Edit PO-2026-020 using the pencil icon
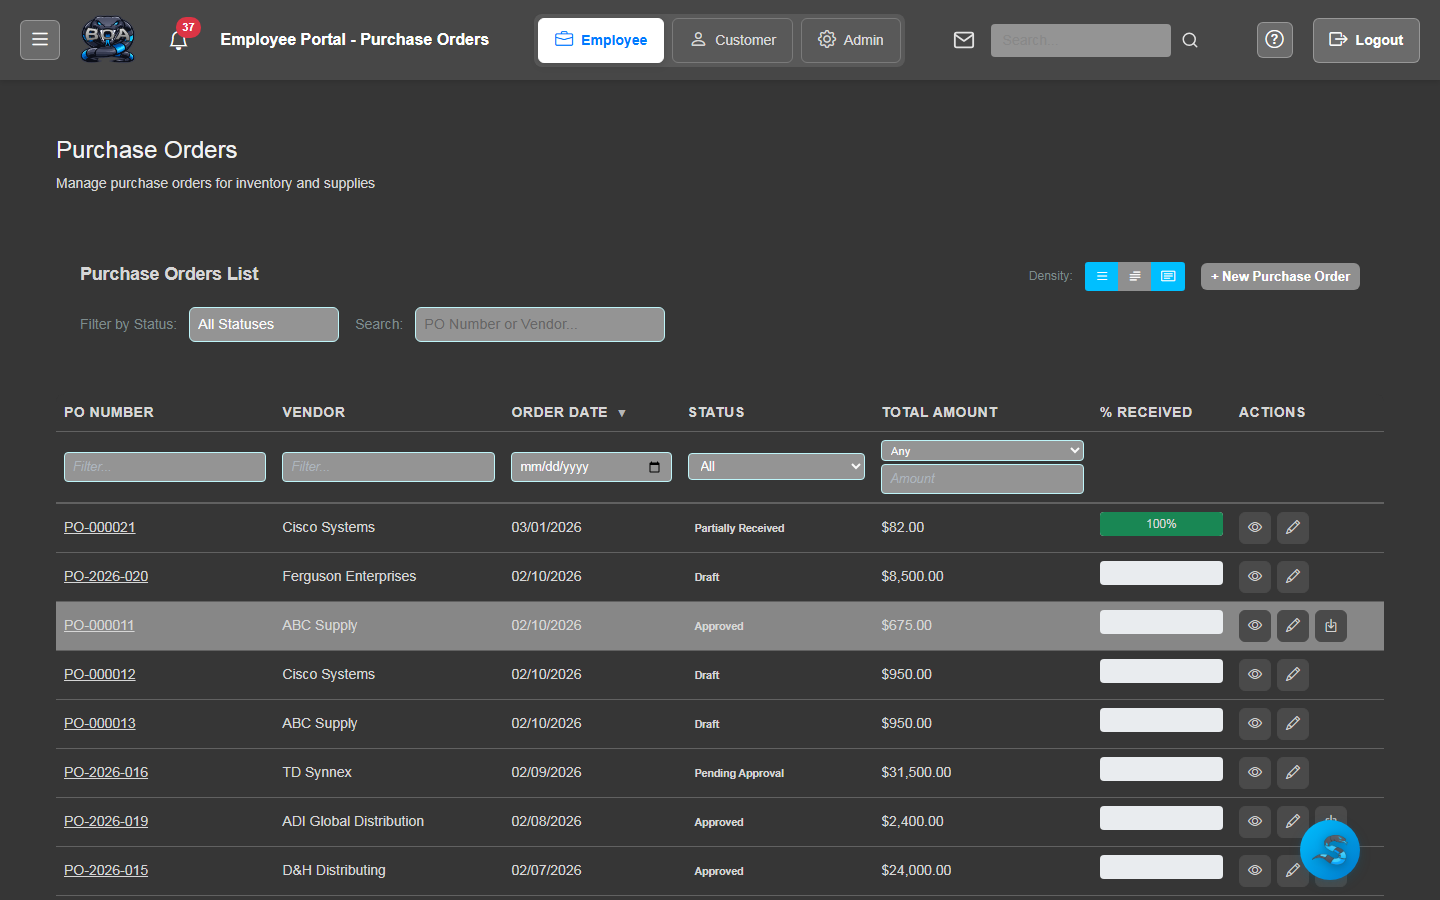This screenshot has height=900, width=1440. pos(1292,576)
